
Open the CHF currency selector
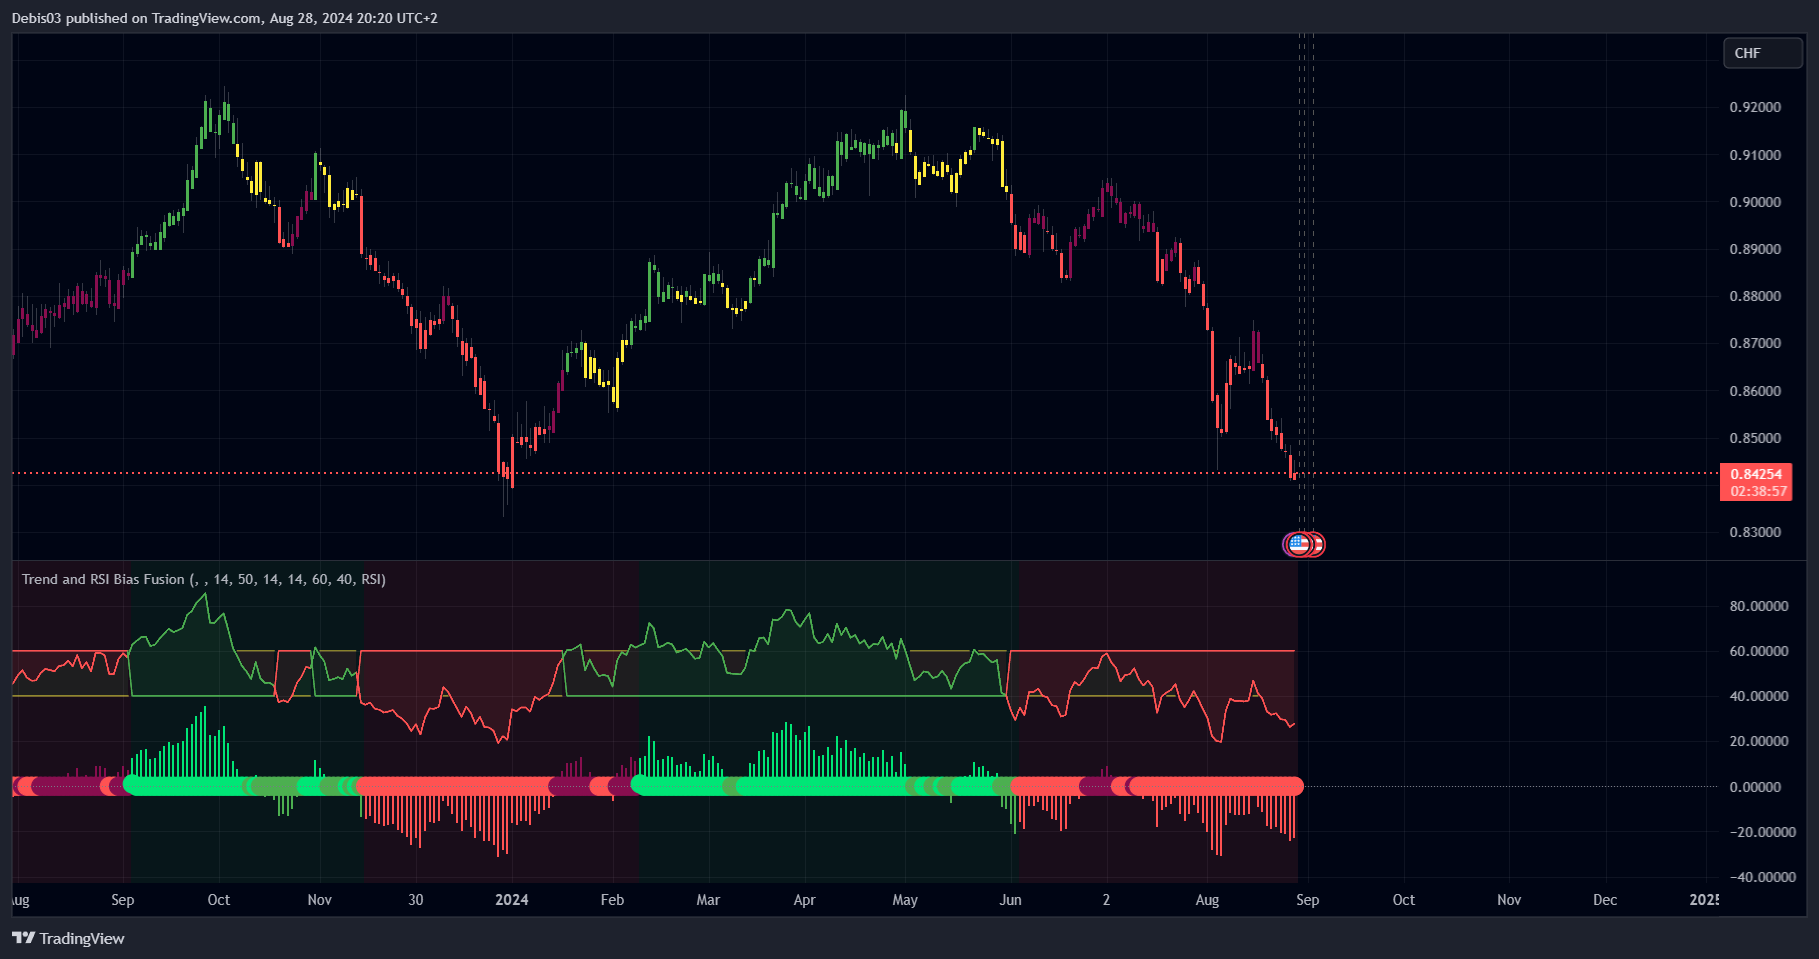[1762, 53]
